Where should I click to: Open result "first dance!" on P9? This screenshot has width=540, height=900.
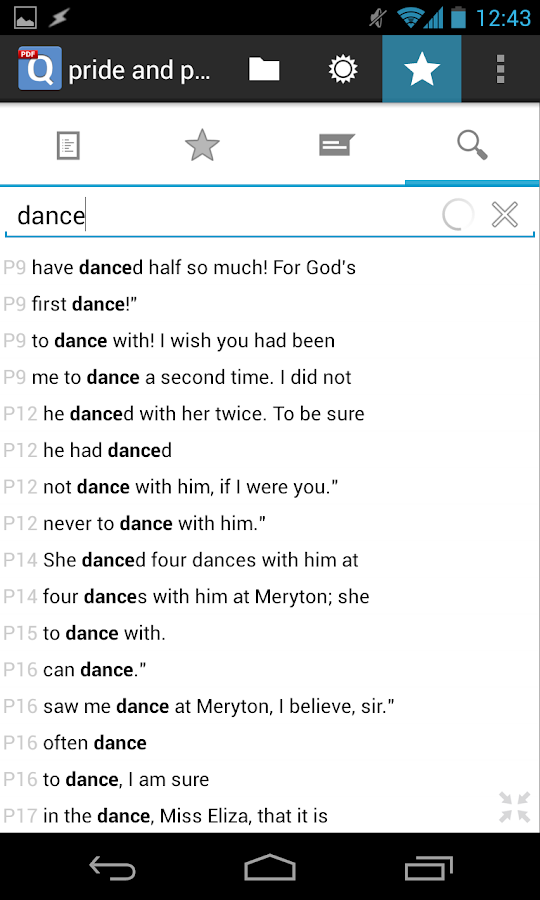(270, 304)
